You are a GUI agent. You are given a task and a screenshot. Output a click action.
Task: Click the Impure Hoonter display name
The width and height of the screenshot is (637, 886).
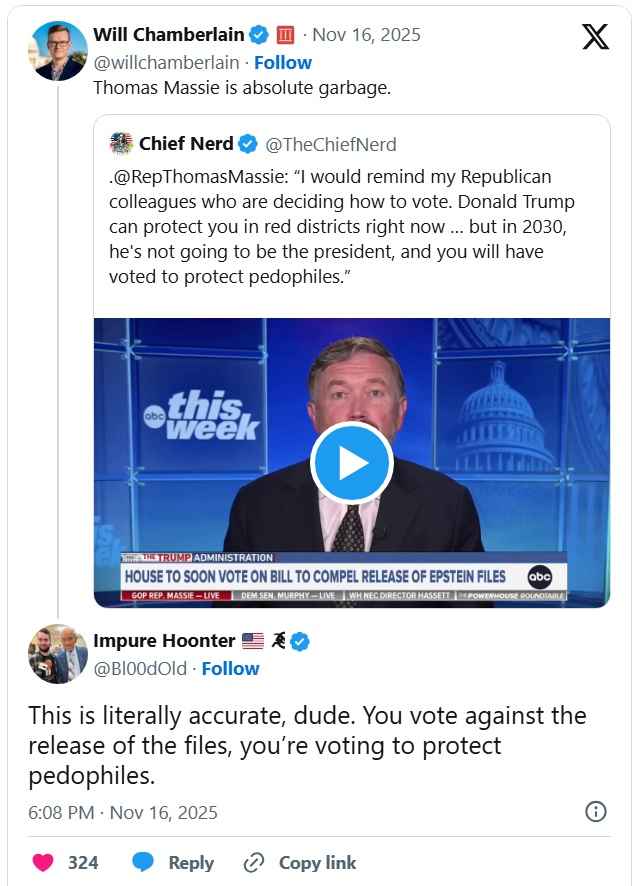pyautogui.click(x=164, y=641)
